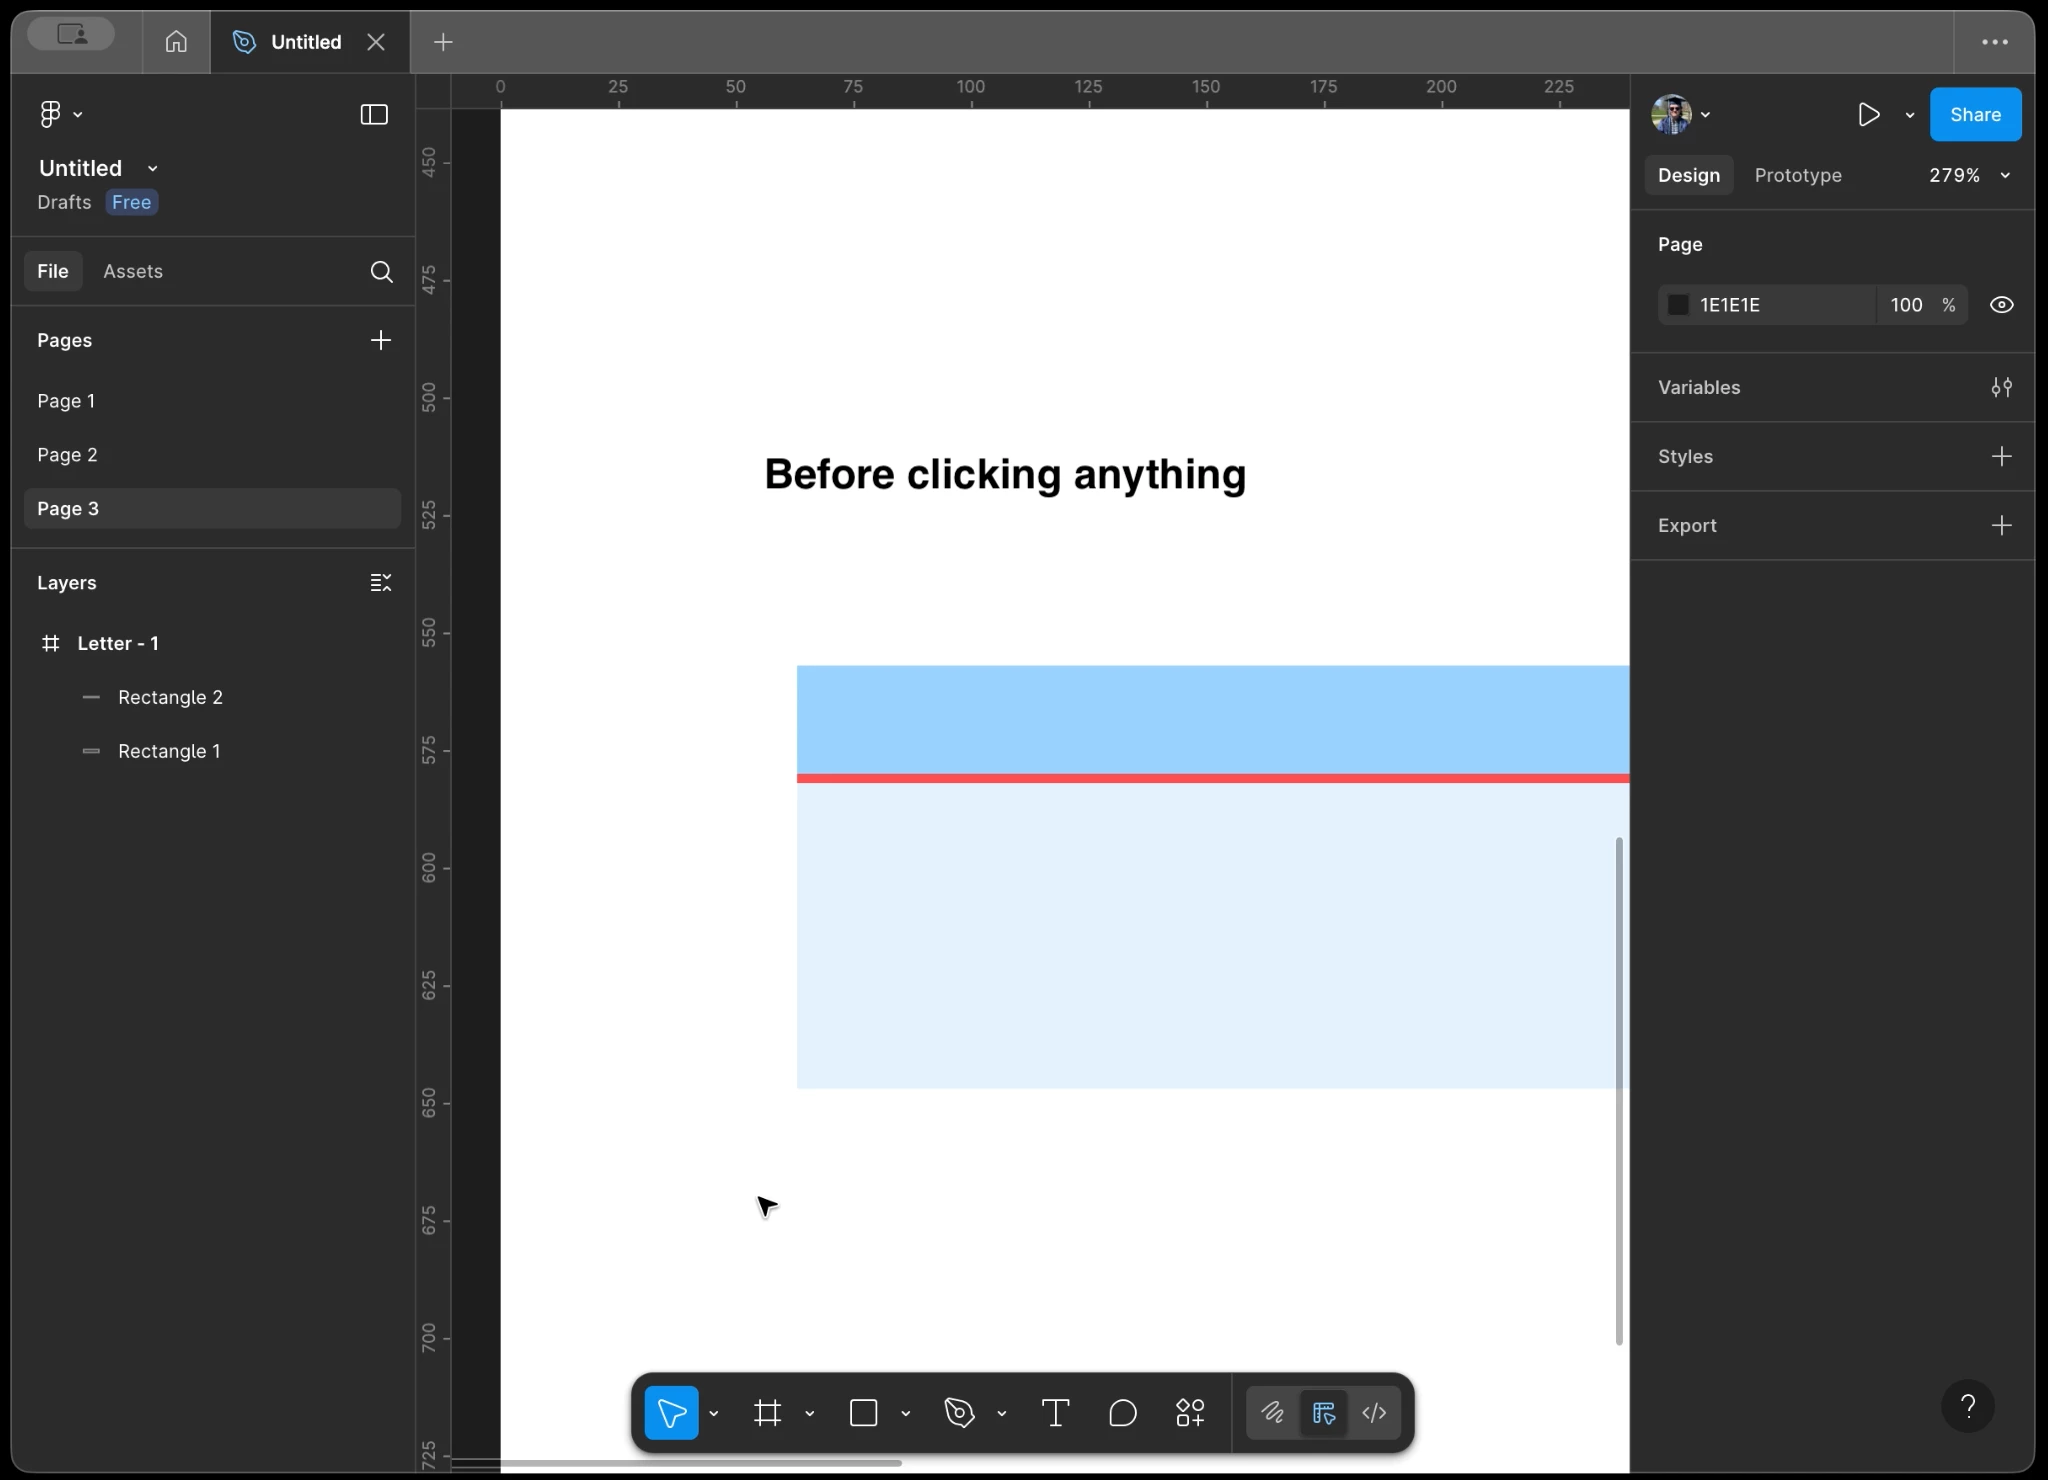Expand the Untitled file name dropdown

[153, 169]
